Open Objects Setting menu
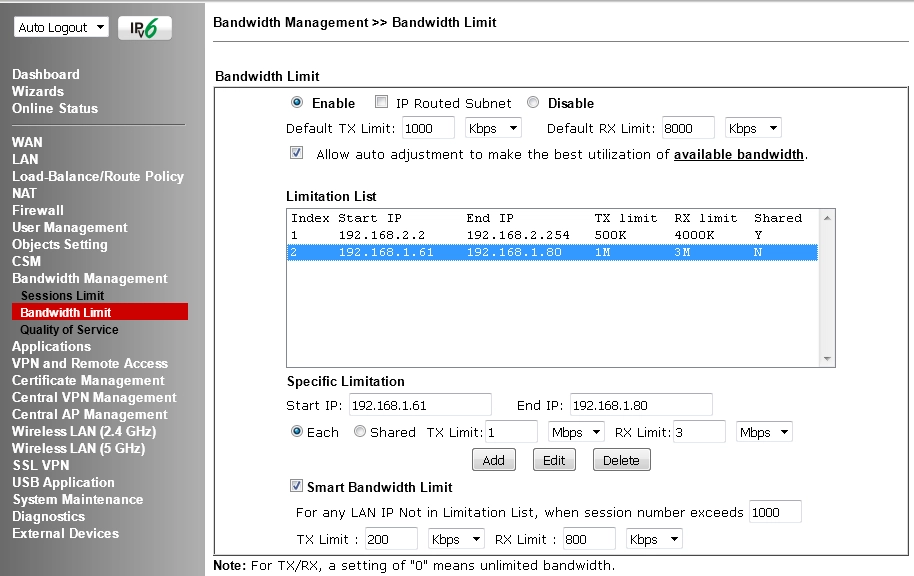Viewport: 914px width, 576px height. 60,245
